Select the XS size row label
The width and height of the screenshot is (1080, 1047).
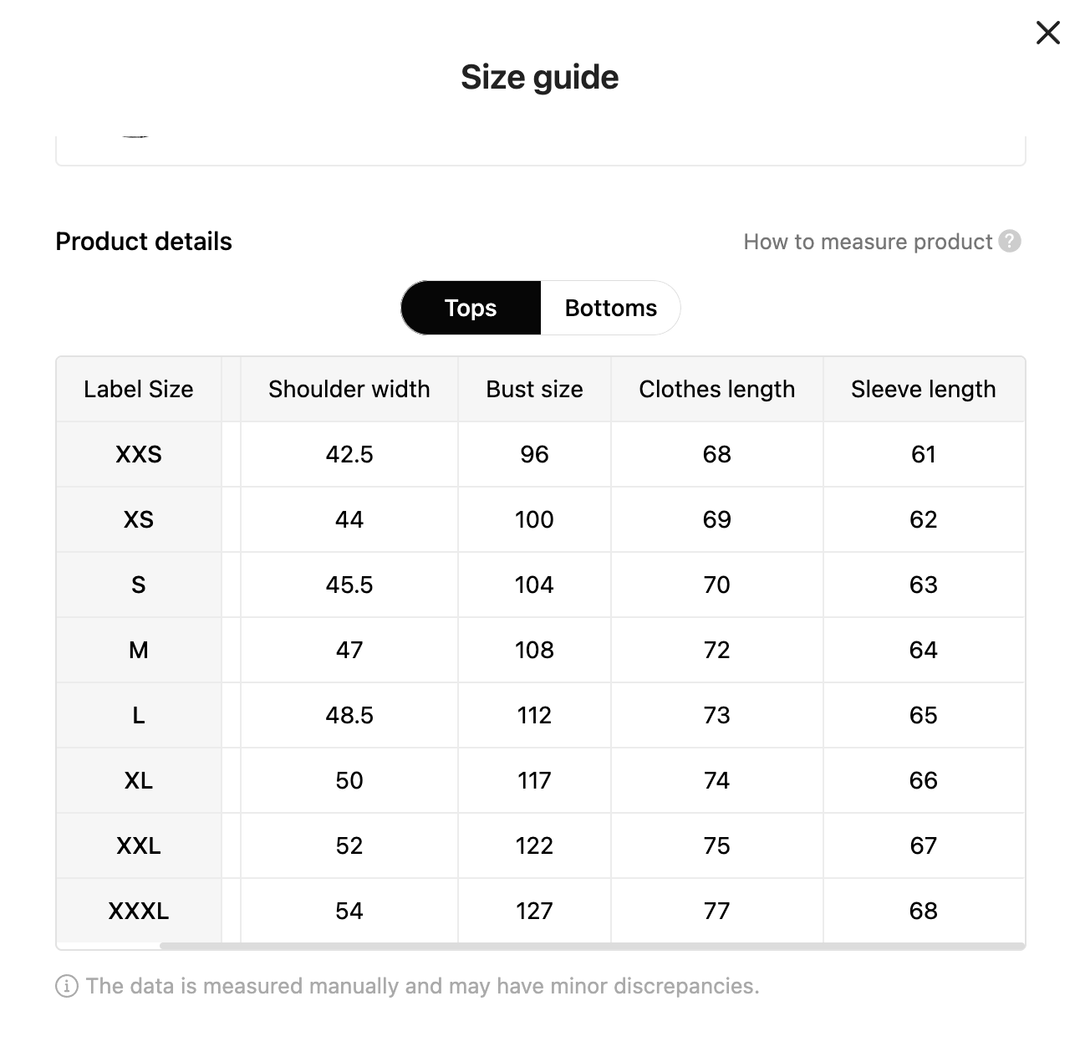[138, 519]
